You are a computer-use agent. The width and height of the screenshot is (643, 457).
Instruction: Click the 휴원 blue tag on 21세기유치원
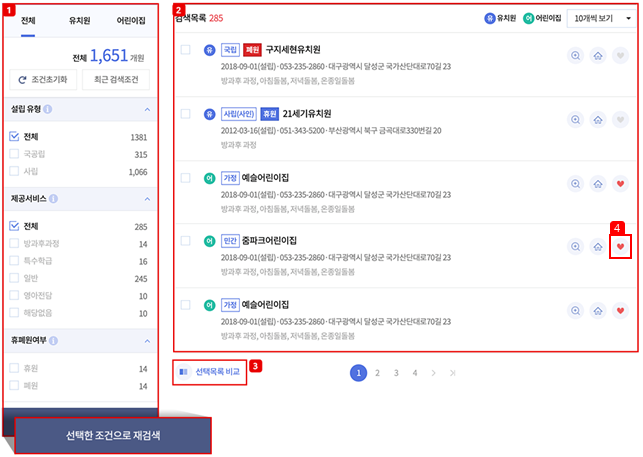[x=269, y=114]
